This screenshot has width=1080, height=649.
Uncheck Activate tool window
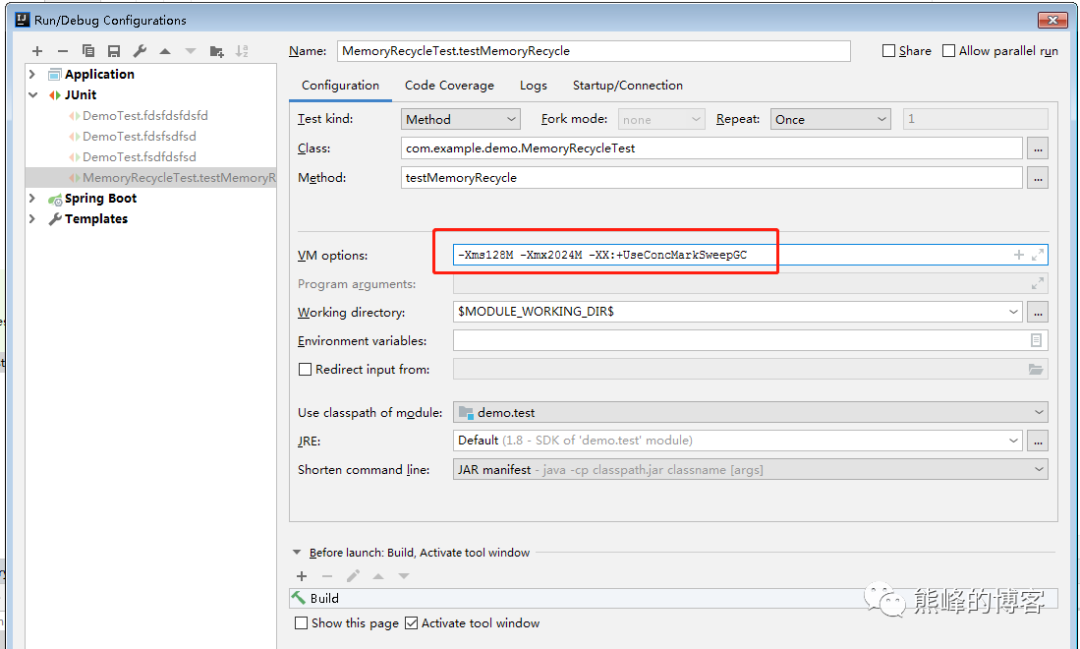coord(412,623)
